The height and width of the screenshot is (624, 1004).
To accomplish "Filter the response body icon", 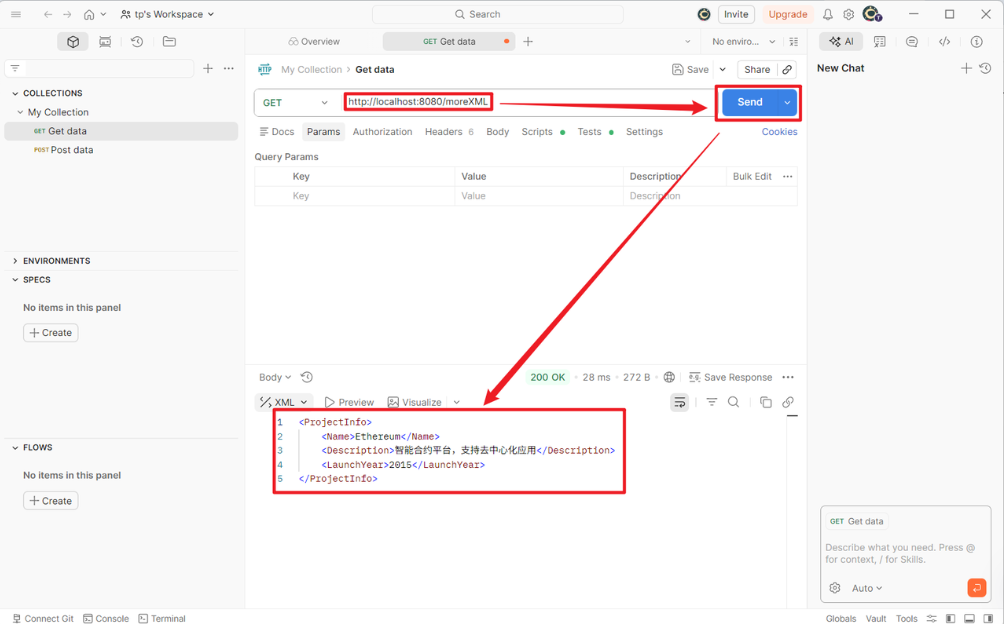I will (711, 402).
